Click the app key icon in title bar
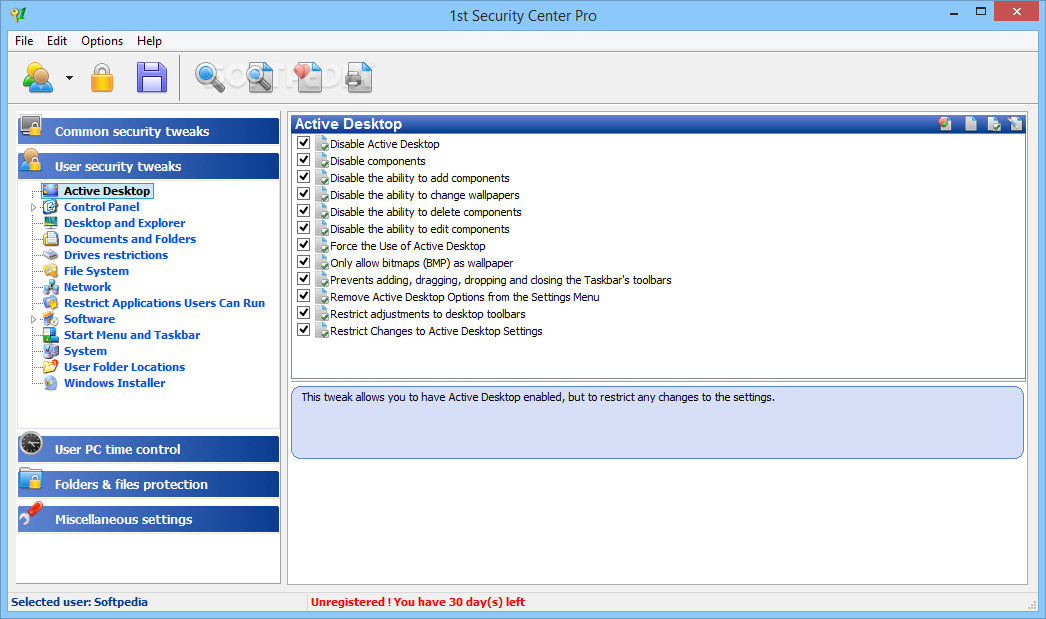The image size is (1046, 619). pyautogui.click(x=18, y=13)
